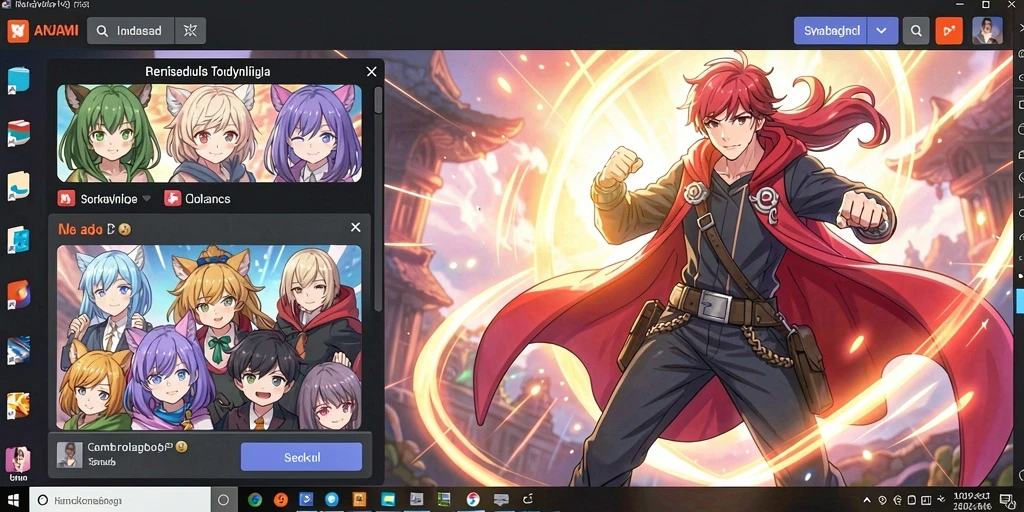The width and height of the screenshot is (1024, 512).
Task: Click the red Sorkavnioe icon
Action: pyautogui.click(x=67, y=199)
